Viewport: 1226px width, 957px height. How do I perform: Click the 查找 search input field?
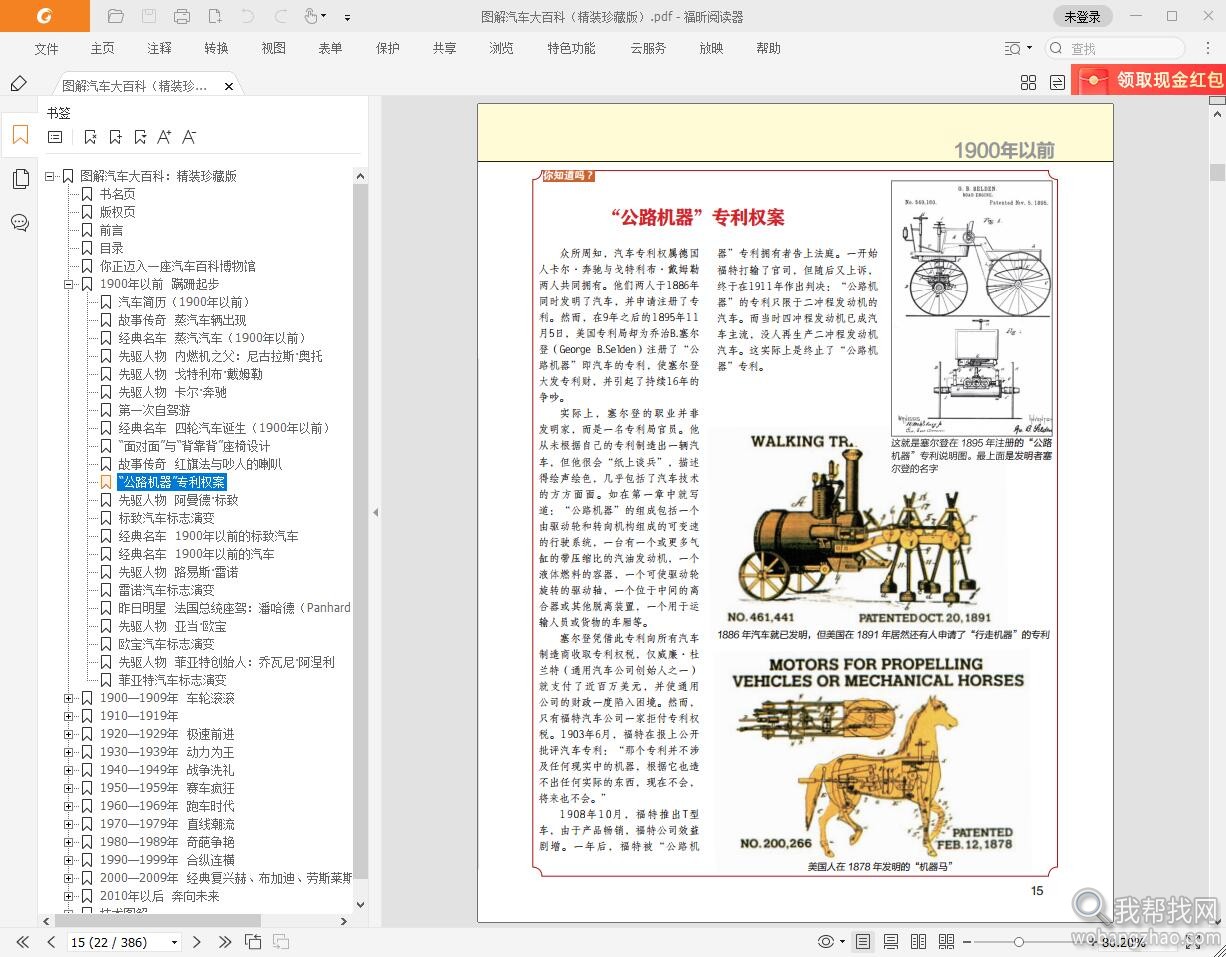1115,48
